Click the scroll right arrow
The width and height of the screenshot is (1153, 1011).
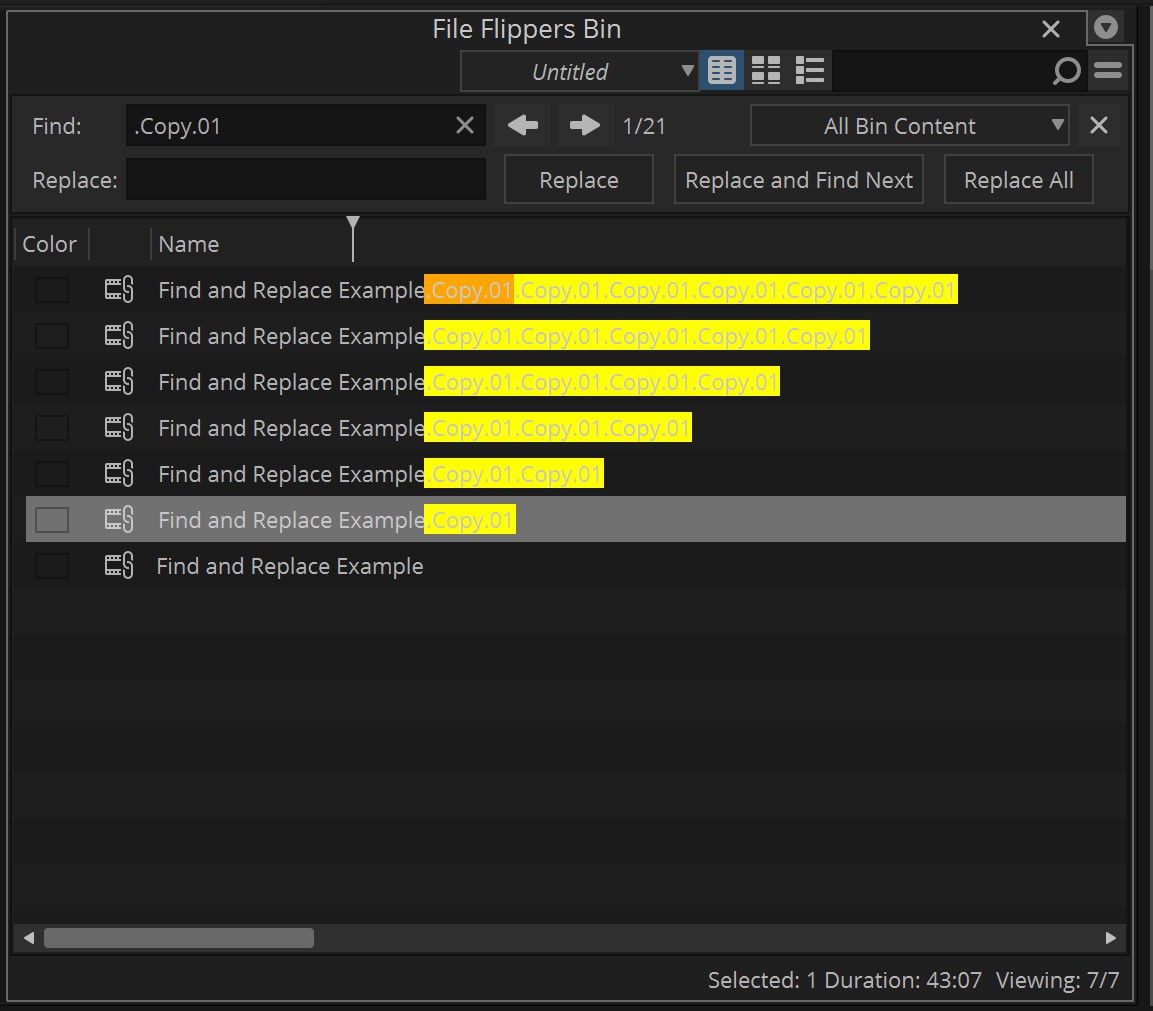(x=1110, y=937)
